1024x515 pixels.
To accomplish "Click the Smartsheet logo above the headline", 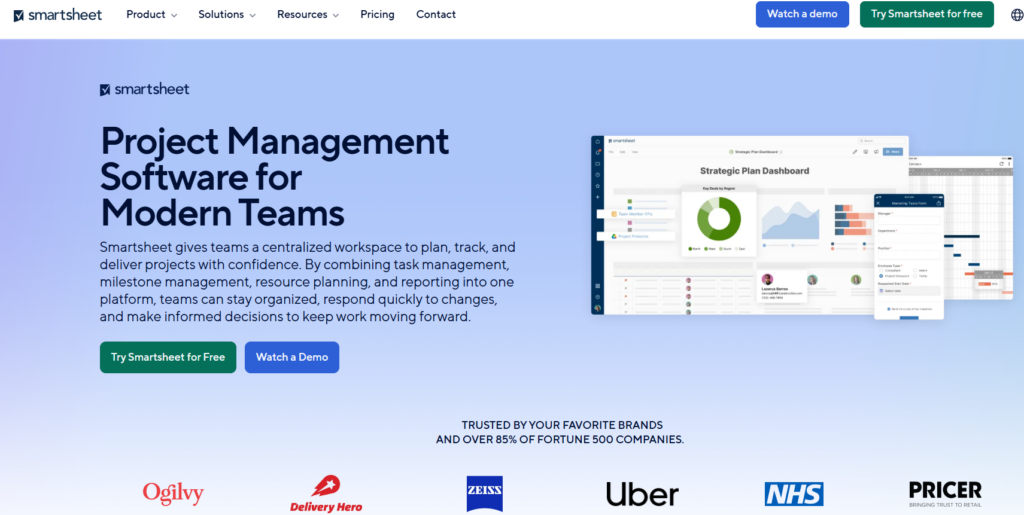I will (144, 89).
